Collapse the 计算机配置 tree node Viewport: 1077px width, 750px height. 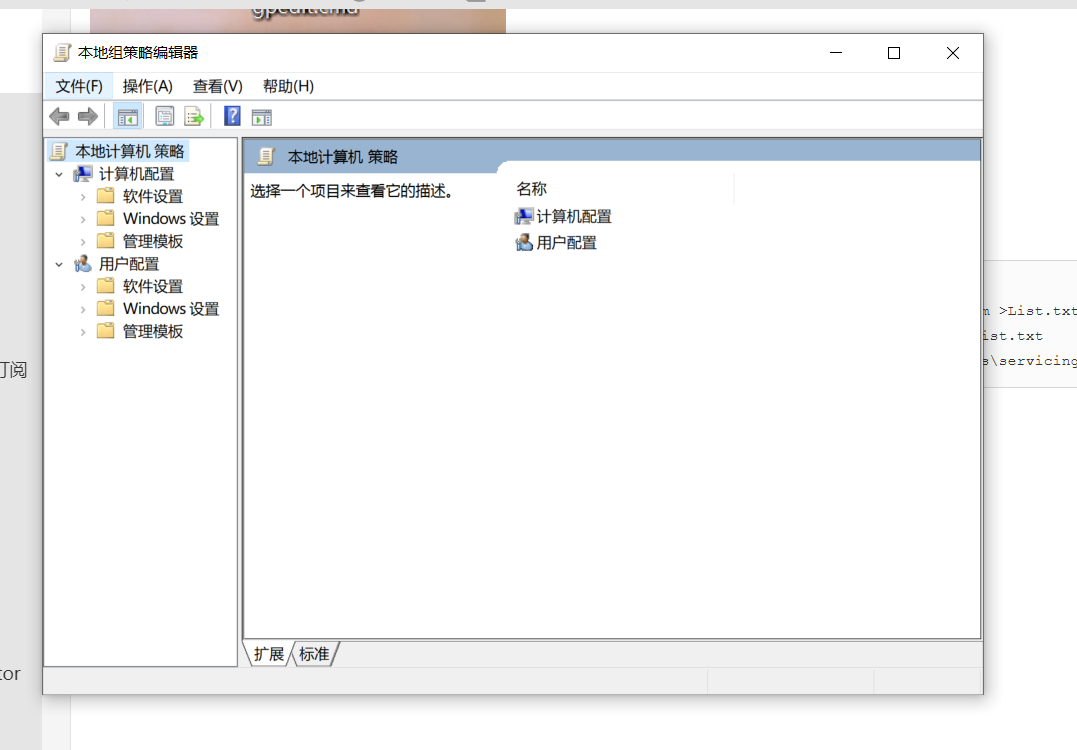point(59,174)
